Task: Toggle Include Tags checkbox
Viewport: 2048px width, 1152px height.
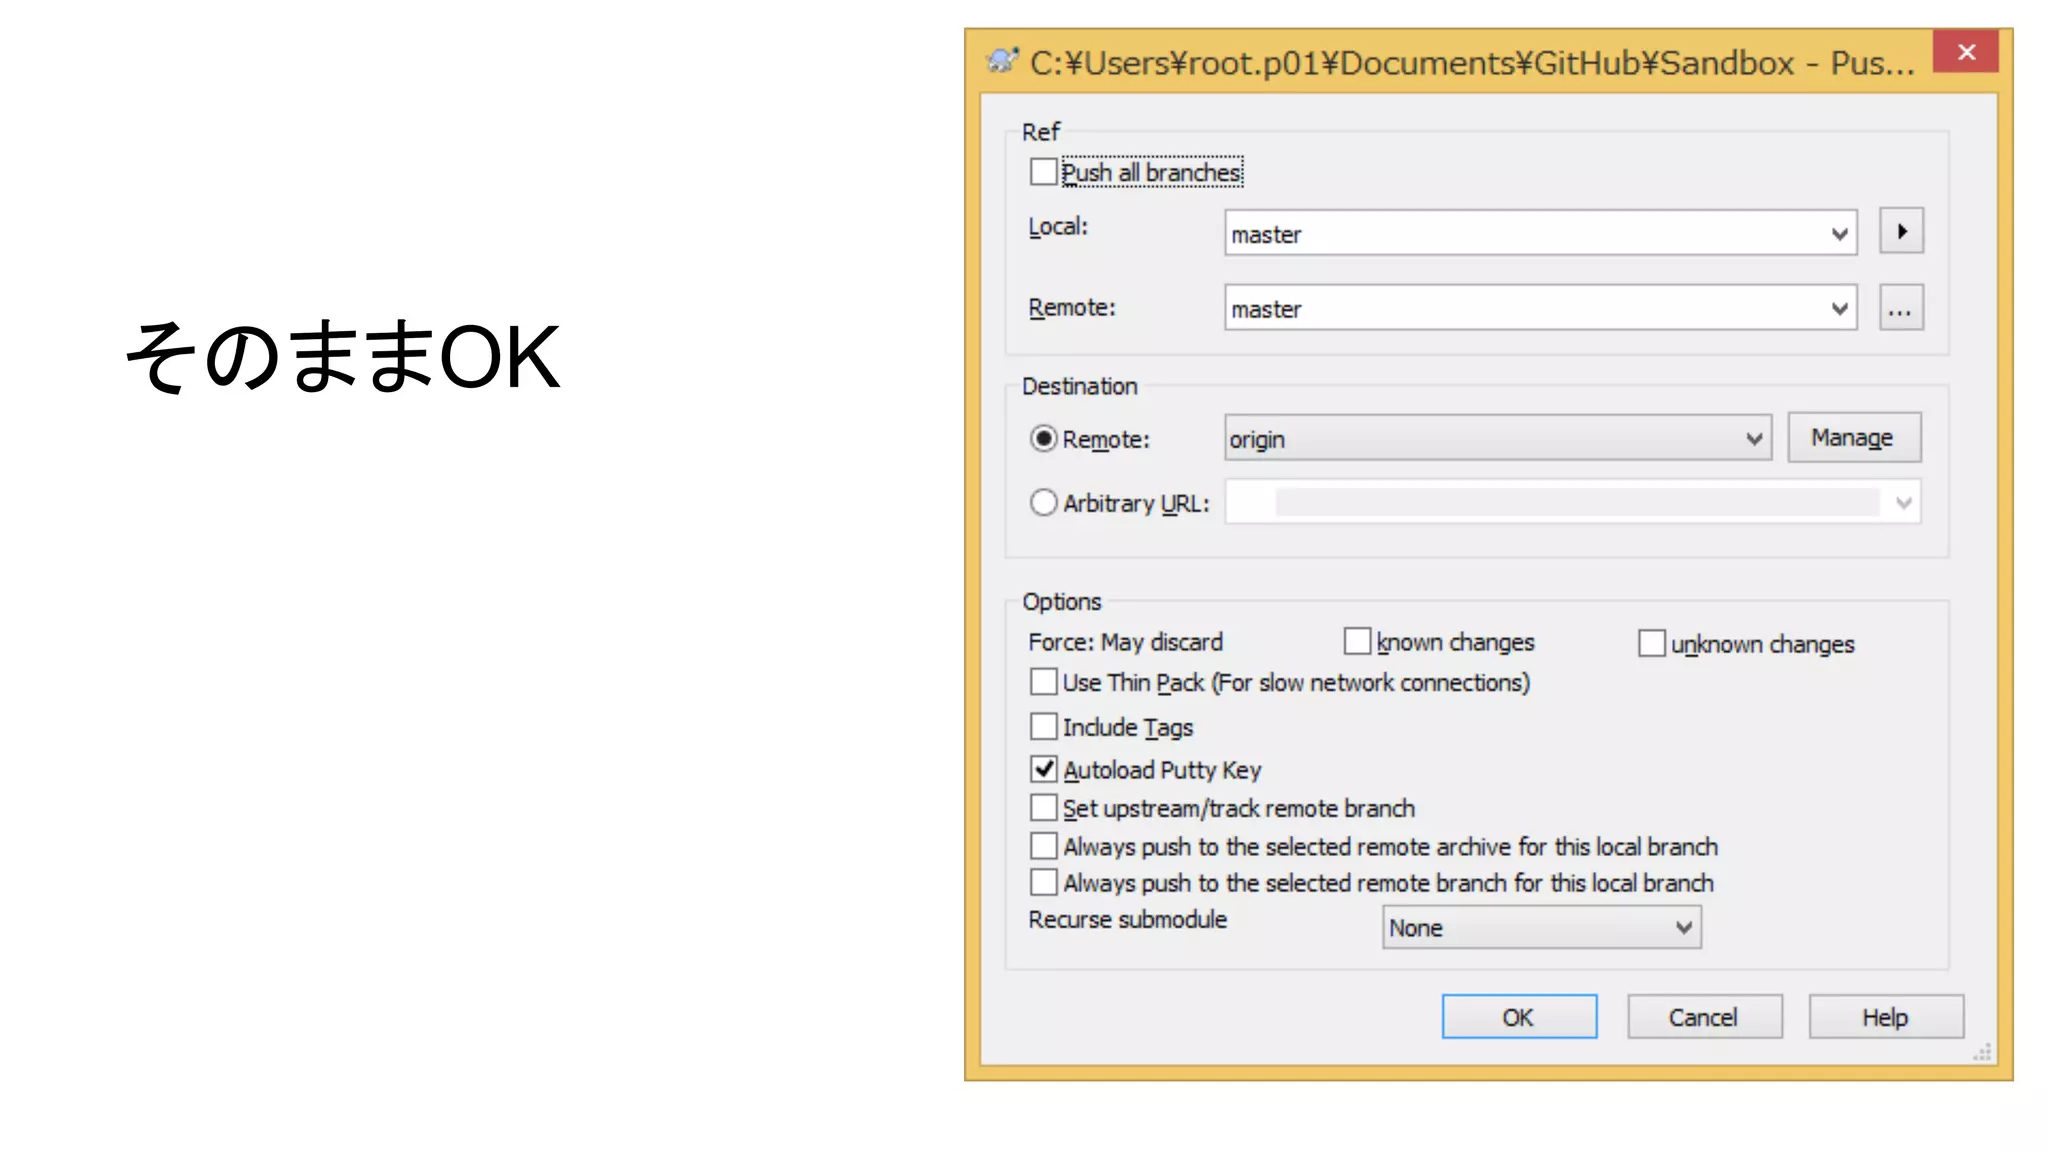Action: (x=1044, y=726)
